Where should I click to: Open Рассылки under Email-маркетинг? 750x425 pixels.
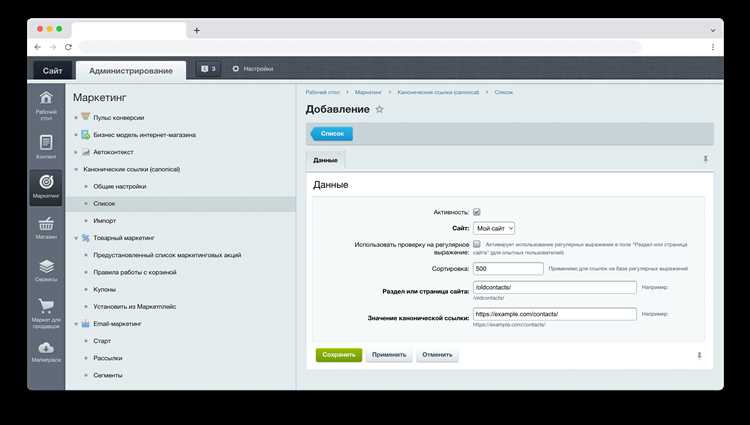click(x=108, y=359)
